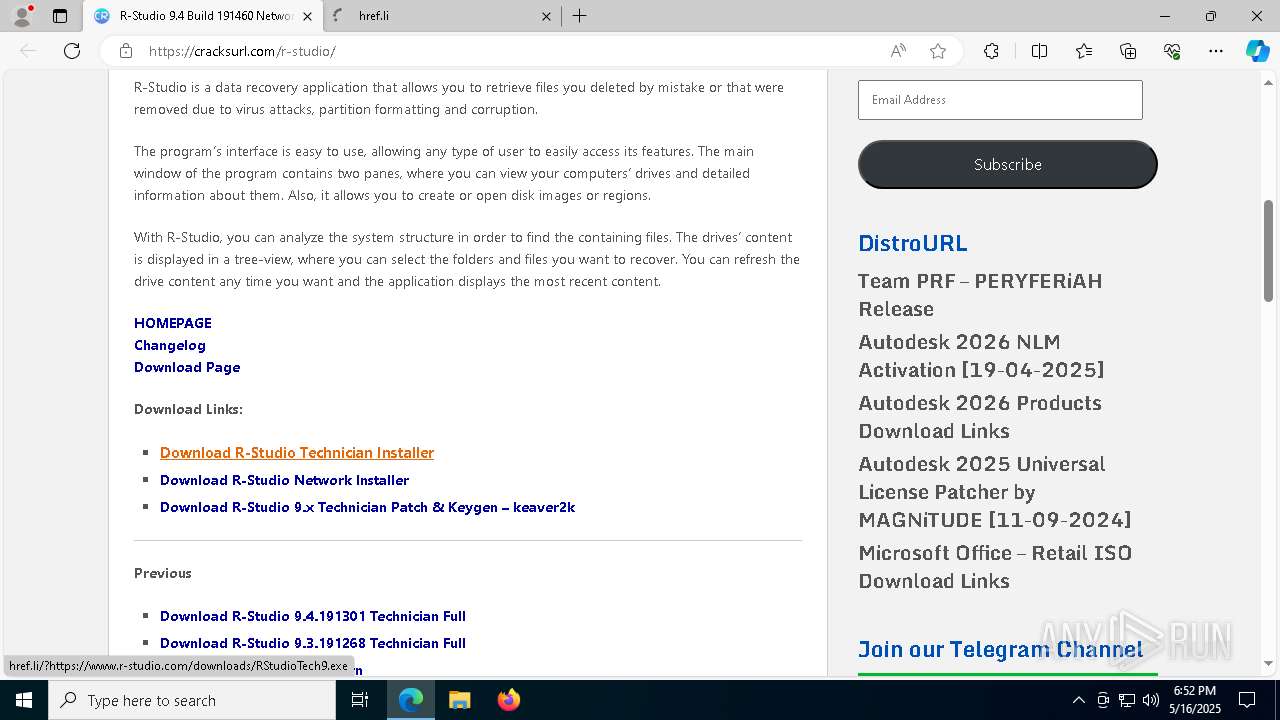Image resolution: width=1280 pixels, height=720 pixels.
Task: Open the clock showing 6:52 PM
Action: point(1195,700)
